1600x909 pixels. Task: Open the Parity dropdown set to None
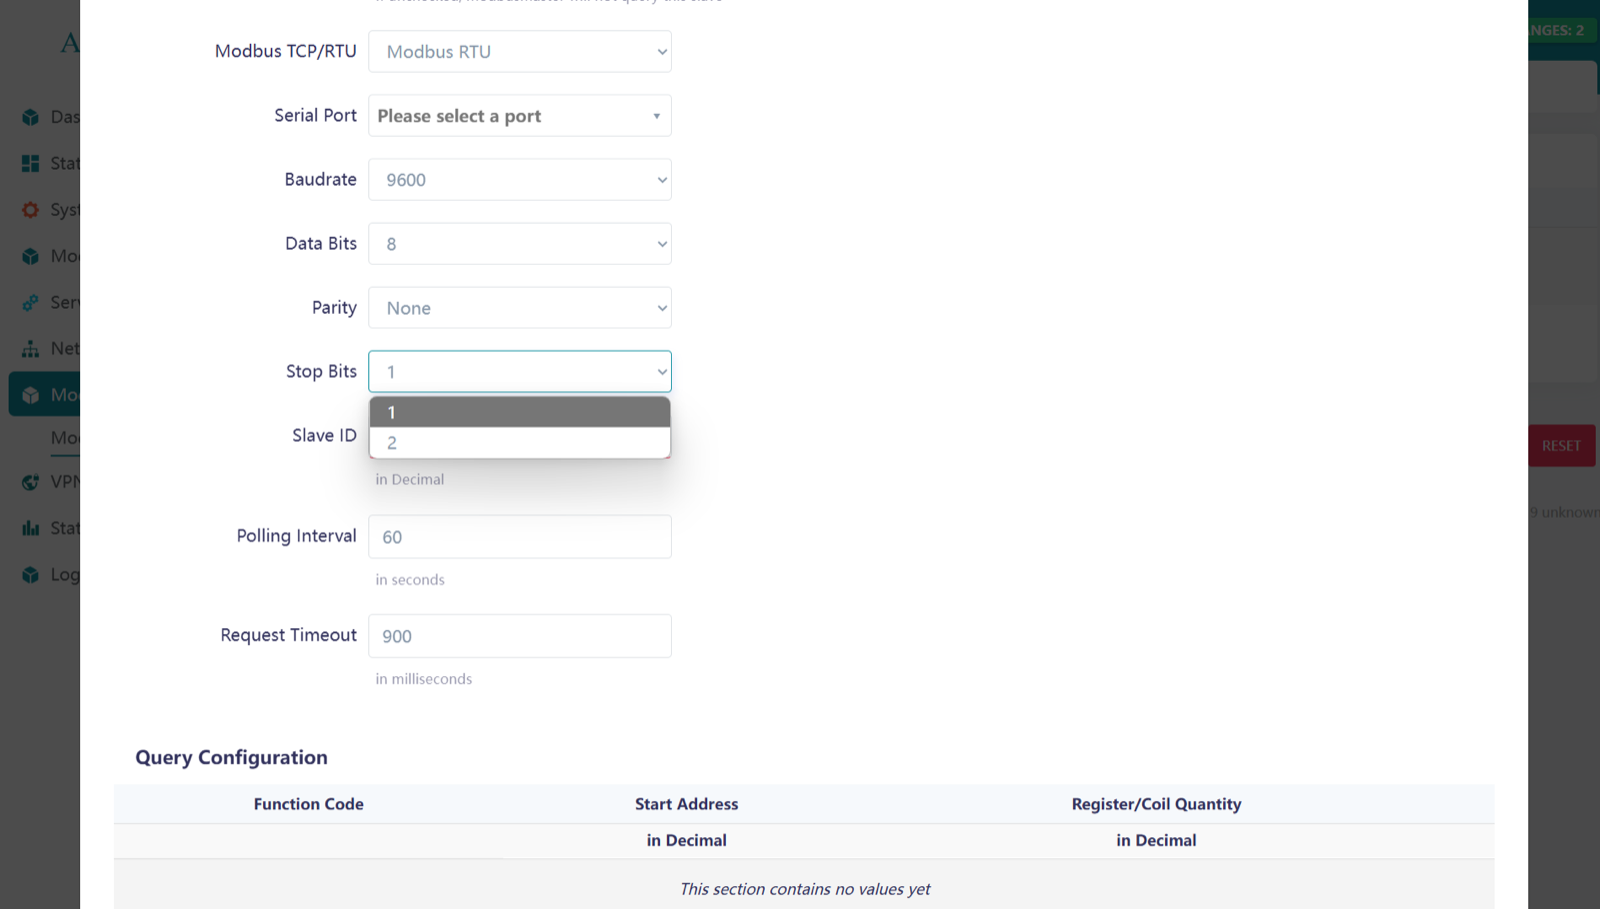(519, 308)
